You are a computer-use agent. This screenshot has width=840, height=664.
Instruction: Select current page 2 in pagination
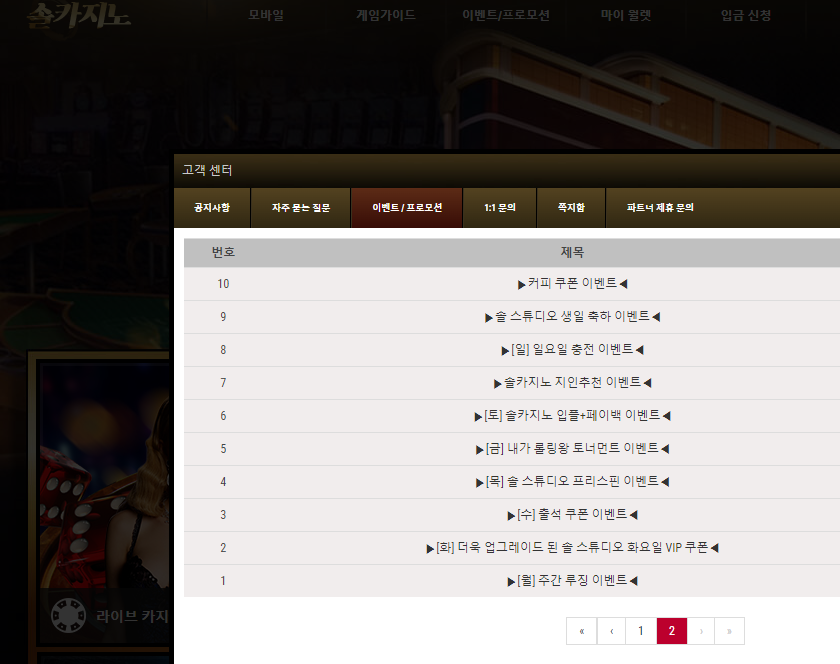coord(672,631)
